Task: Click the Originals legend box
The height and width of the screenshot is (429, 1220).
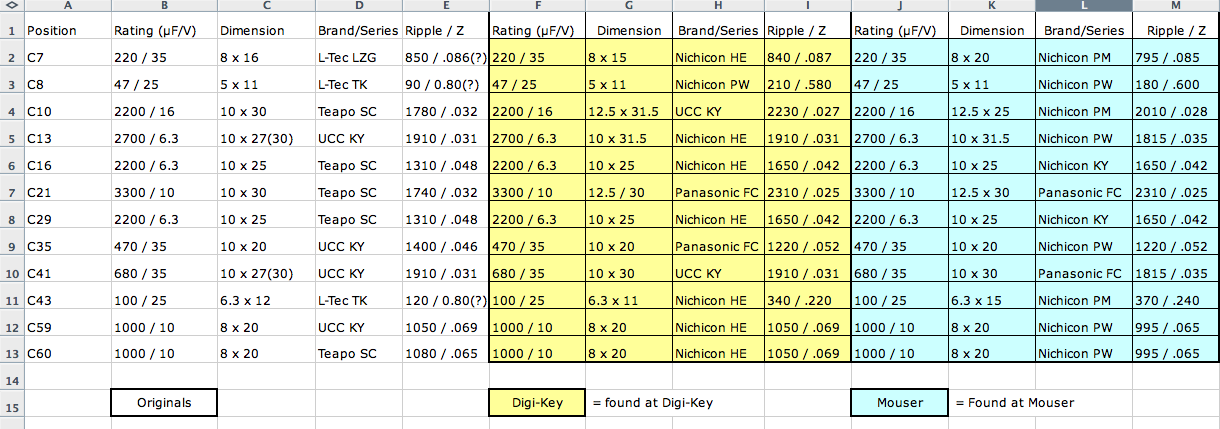Action: pyautogui.click(x=164, y=403)
